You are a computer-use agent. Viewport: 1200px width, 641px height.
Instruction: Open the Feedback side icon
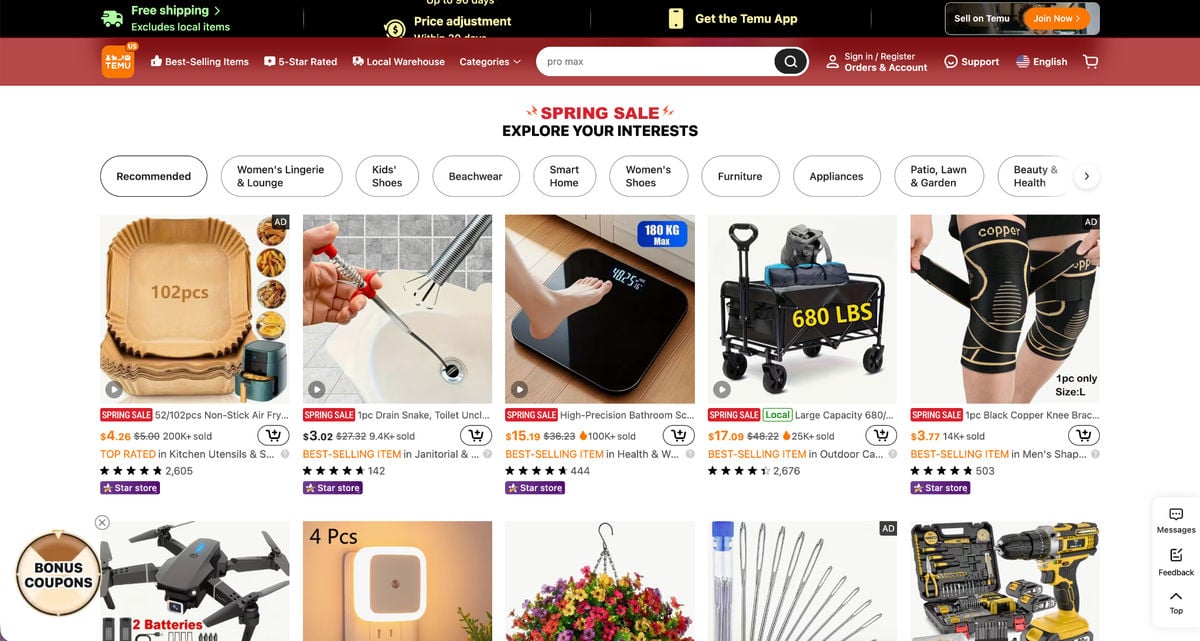tap(1176, 562)
